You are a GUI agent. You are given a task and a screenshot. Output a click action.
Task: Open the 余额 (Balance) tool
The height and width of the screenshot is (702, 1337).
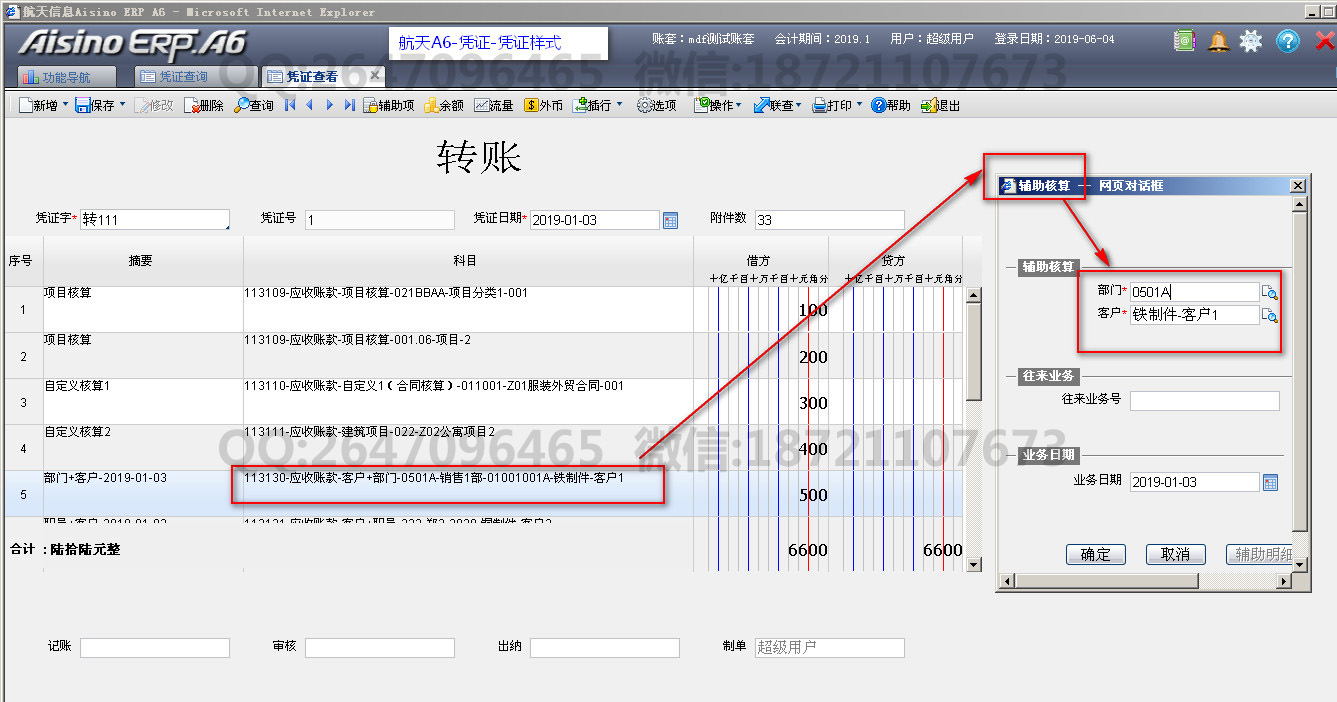431,105
